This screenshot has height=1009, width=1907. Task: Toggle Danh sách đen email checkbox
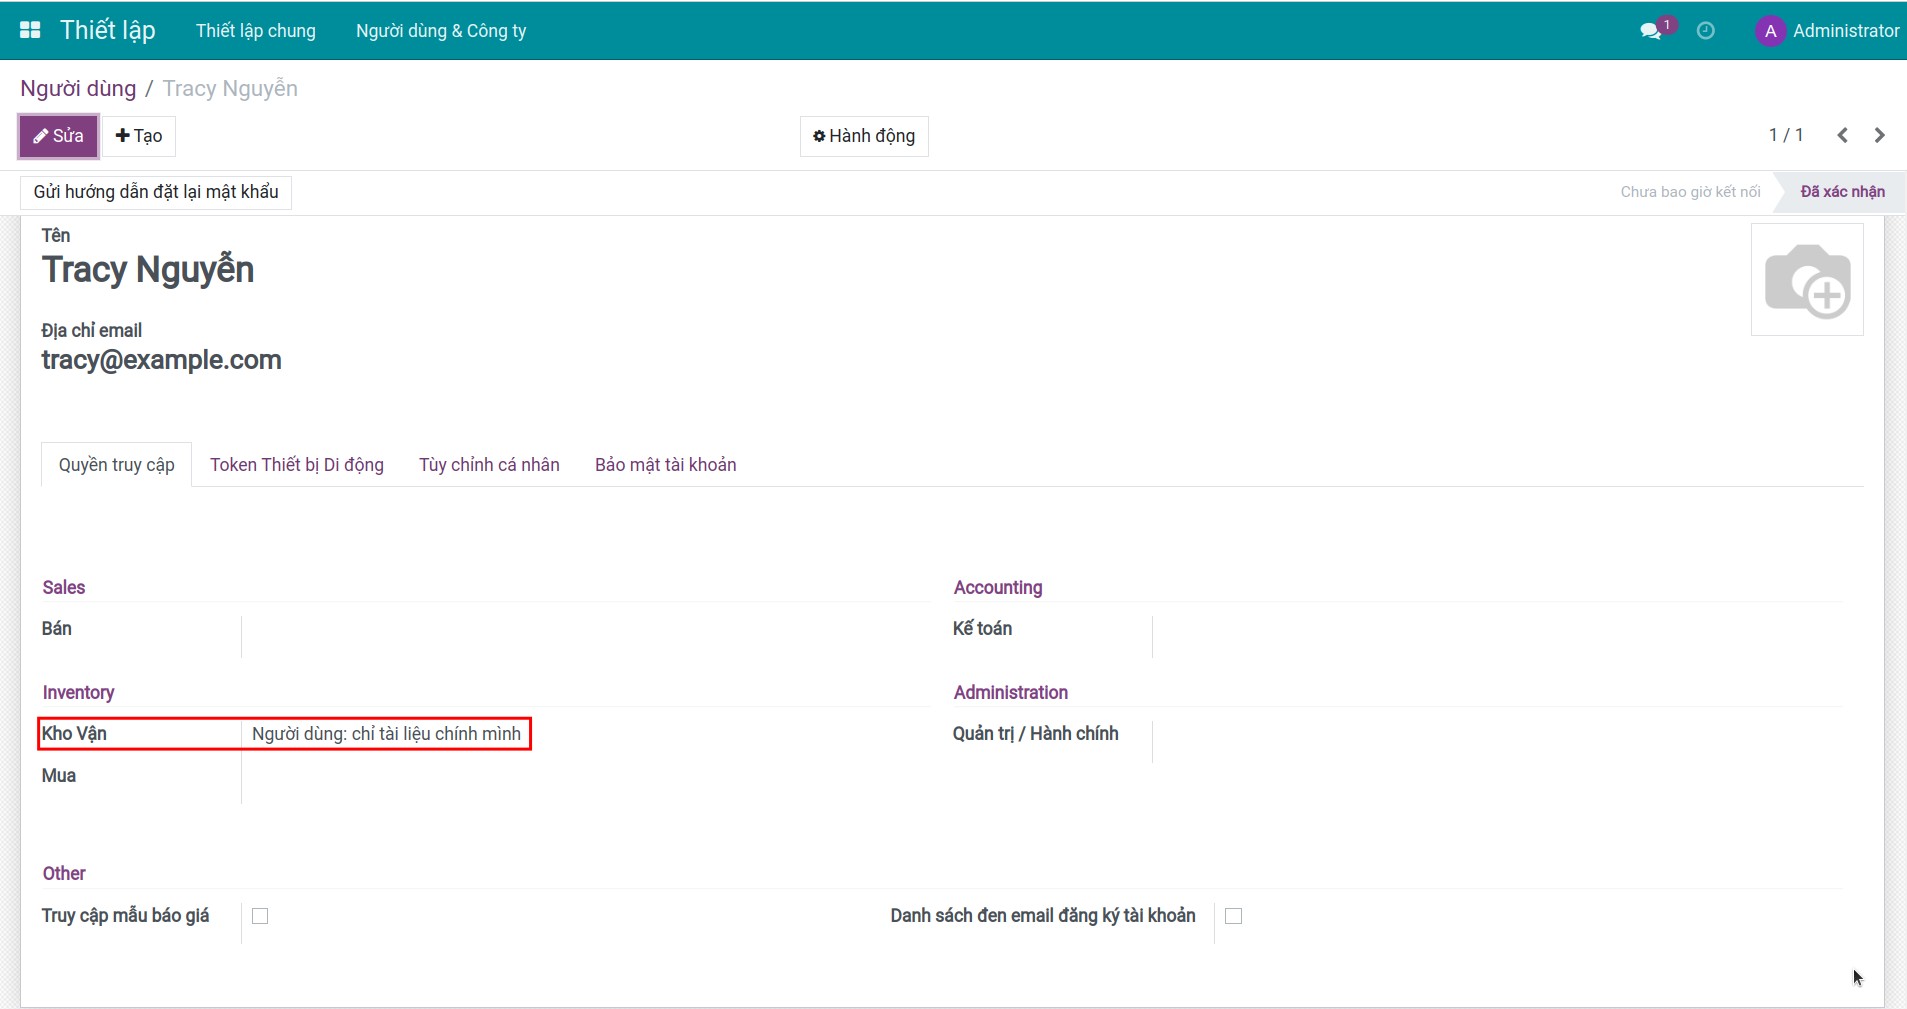(x=1233, y=916)
